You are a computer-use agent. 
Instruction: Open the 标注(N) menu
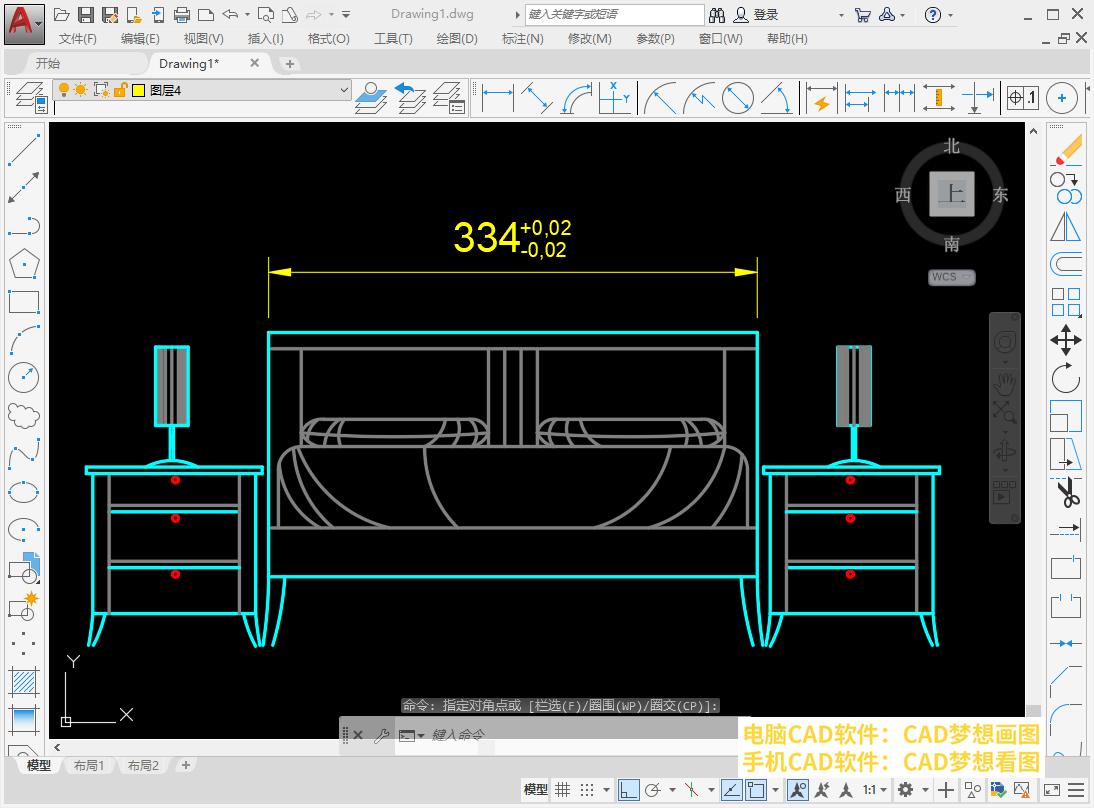pos(522,38)
